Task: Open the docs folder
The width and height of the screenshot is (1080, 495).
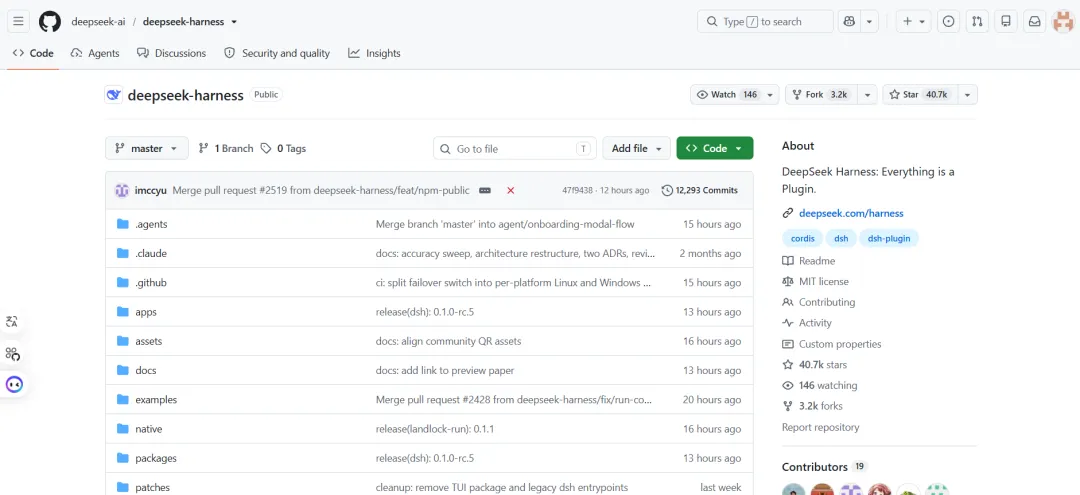Action: click(145, 370)
